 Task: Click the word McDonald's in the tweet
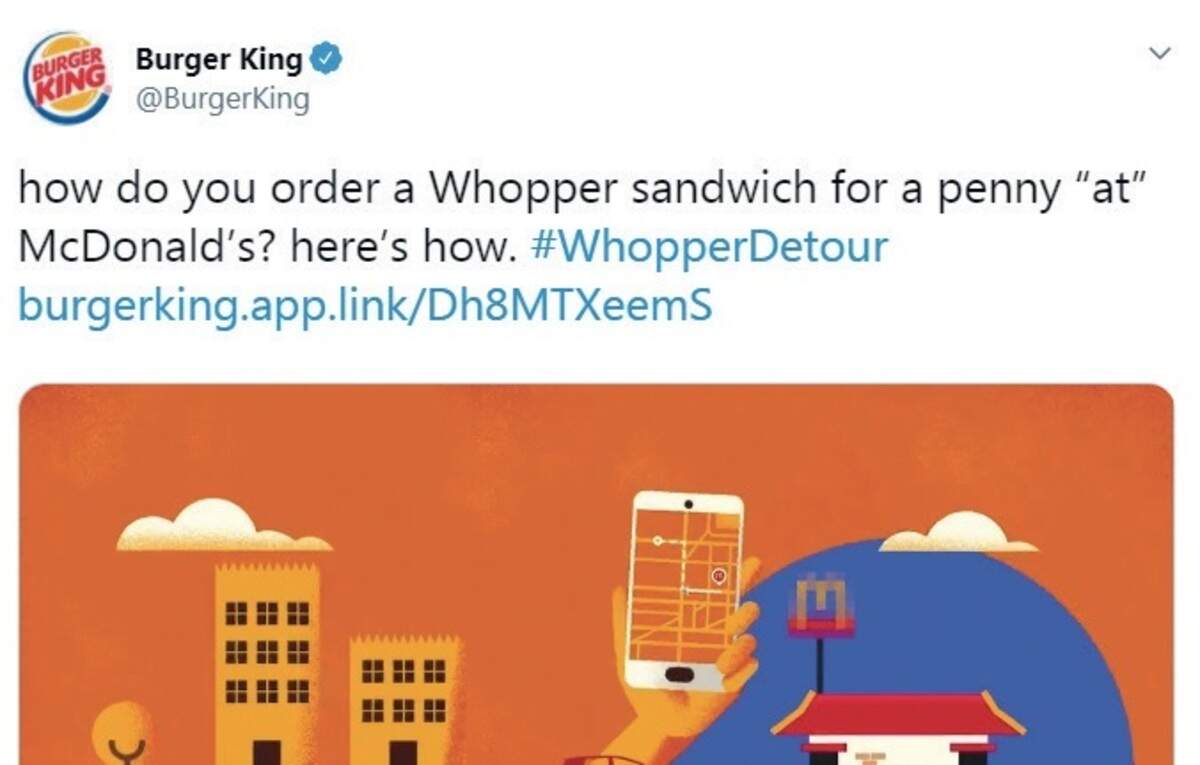pyautogui.click(x=149, y=246)
